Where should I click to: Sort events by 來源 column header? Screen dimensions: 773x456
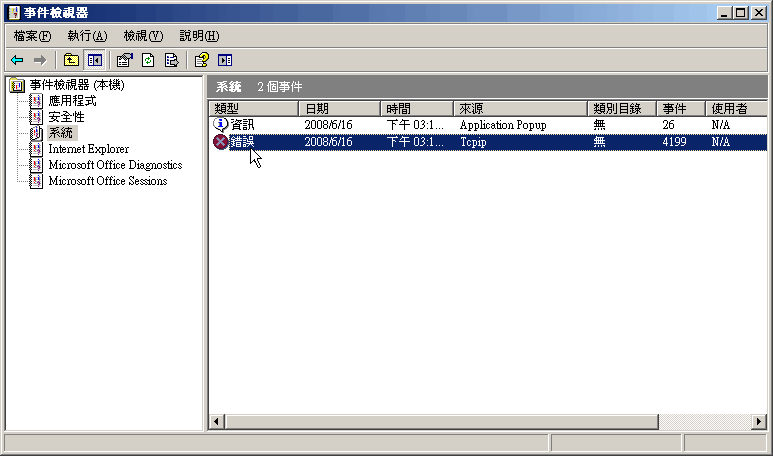point(520,108)
